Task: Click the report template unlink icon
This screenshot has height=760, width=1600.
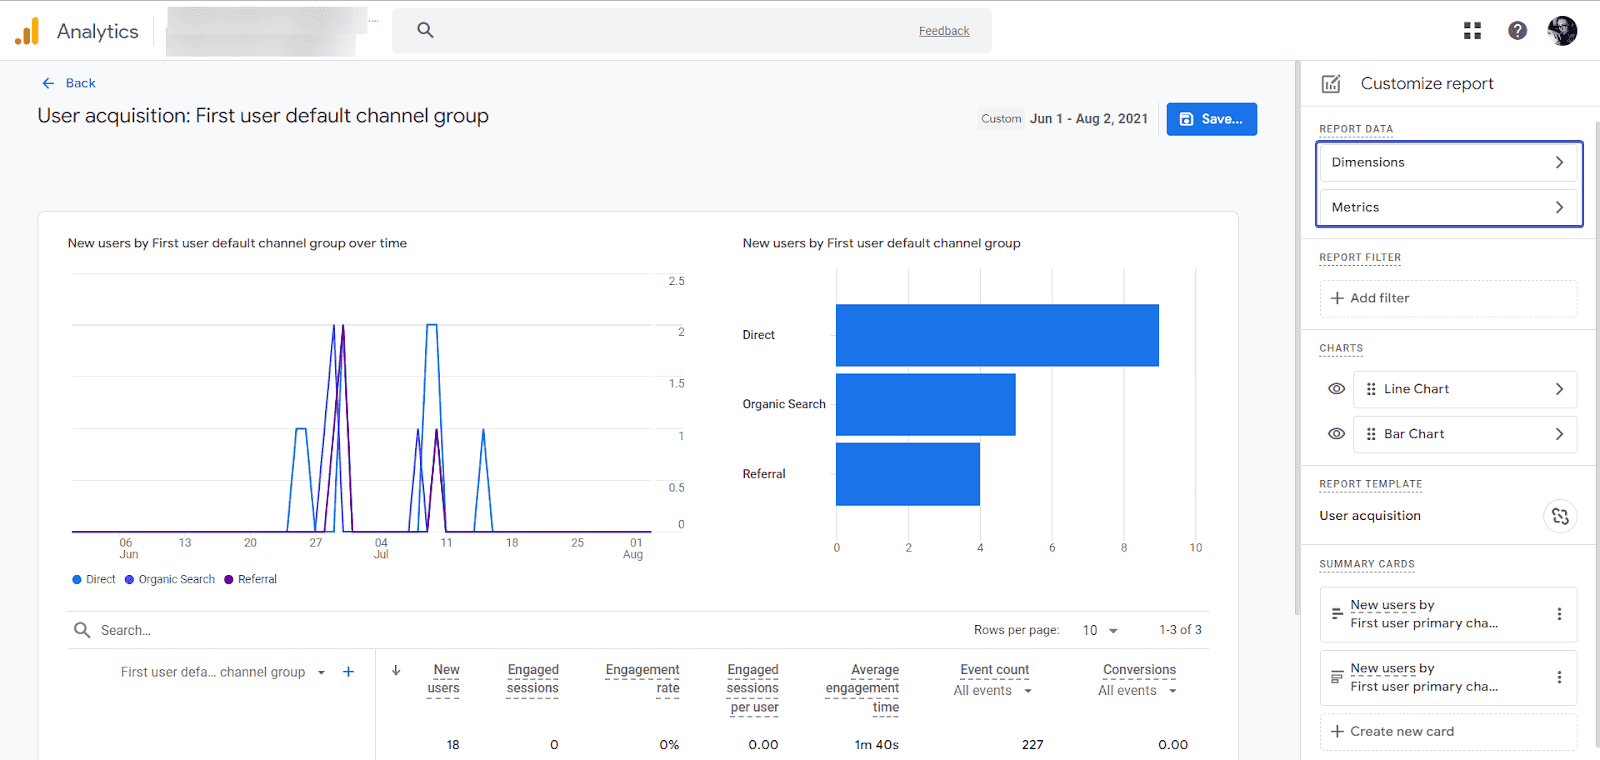Action: [x=1560, y=516]
